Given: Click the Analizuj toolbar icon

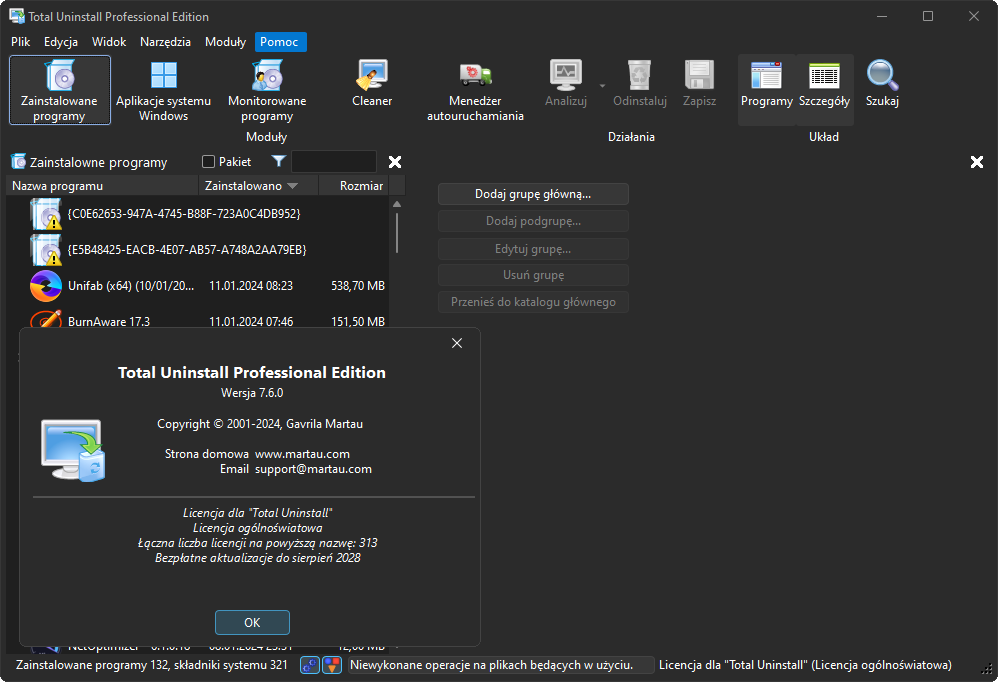Looking at the screenshot, I should [566, 76].
